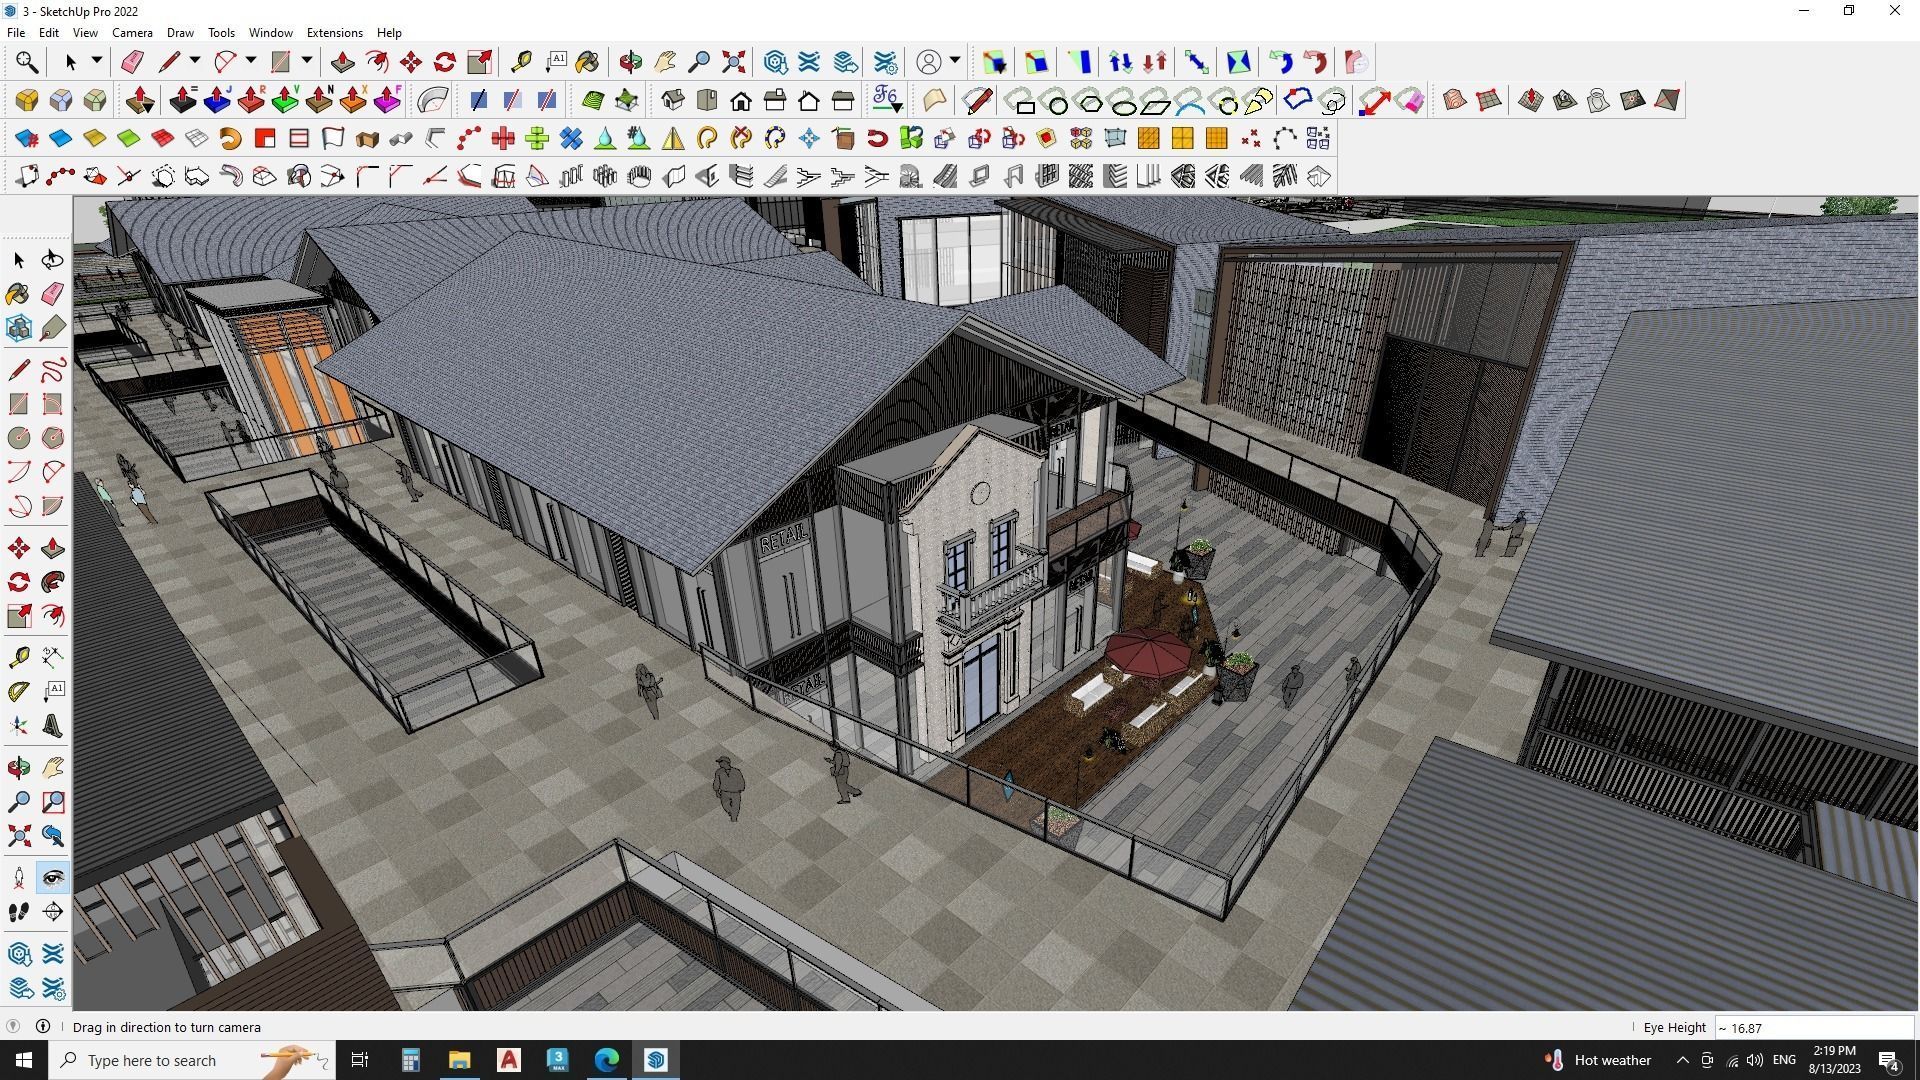
Task: Select the Search magnifier icon in toolbar
Action: pyautogui.click(x=27, y=62)
